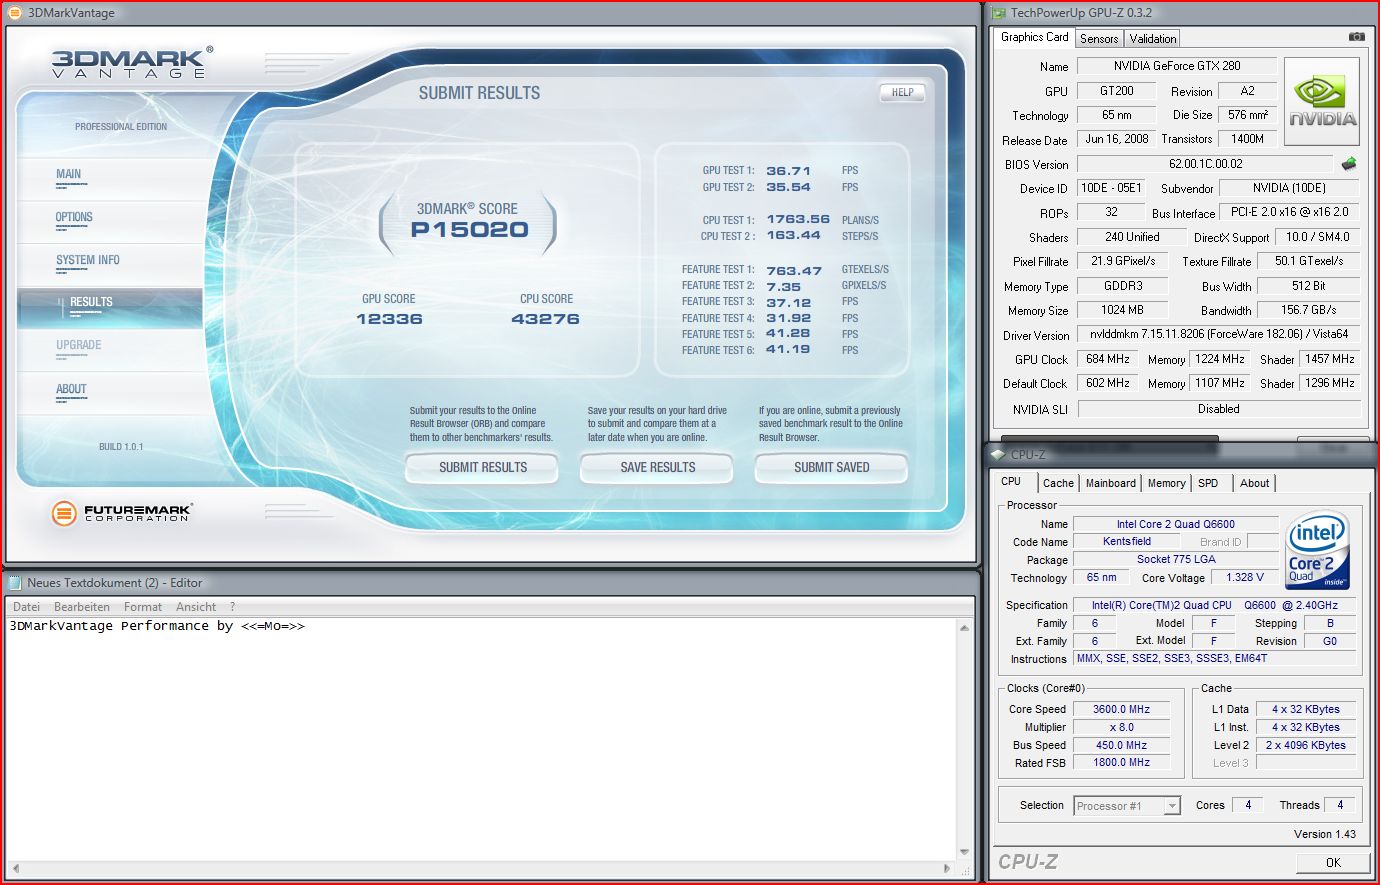
Task: Click the GPU-Z title bar icon
Action: pyautogui.click(x=999, y=13)
